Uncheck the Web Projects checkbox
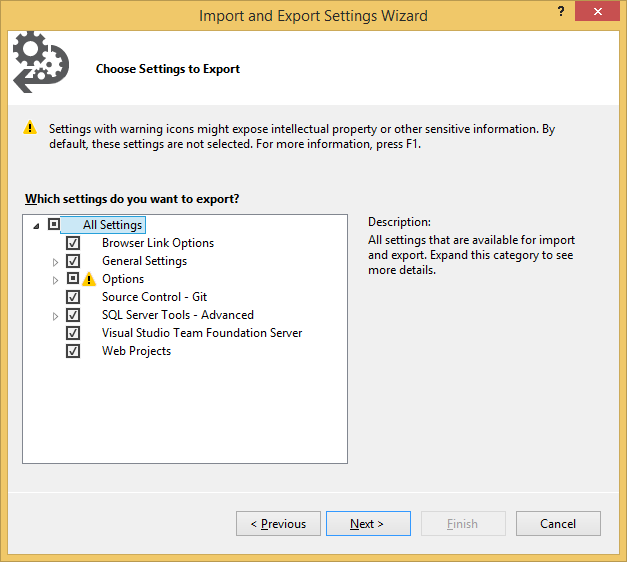 pyautogui.click(x=73, y=351)
